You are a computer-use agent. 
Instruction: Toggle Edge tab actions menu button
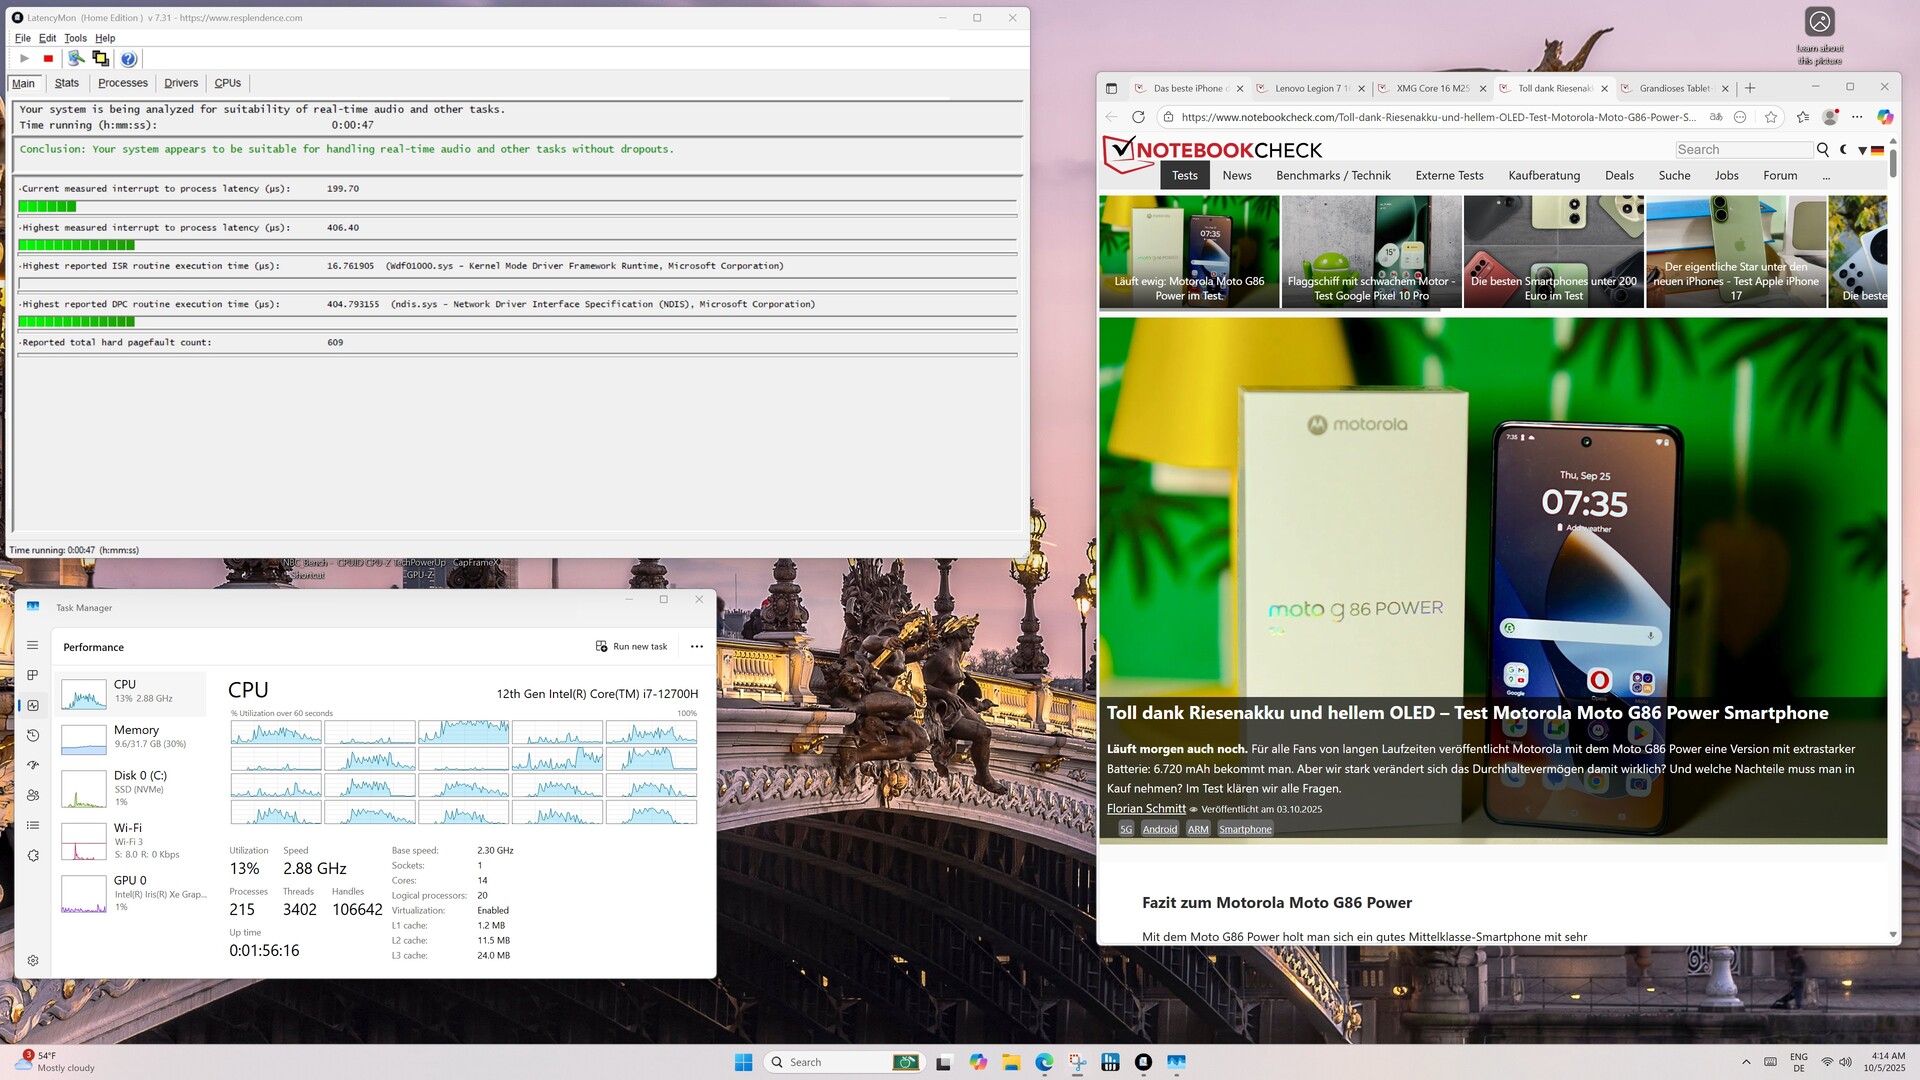(1111, 88)
